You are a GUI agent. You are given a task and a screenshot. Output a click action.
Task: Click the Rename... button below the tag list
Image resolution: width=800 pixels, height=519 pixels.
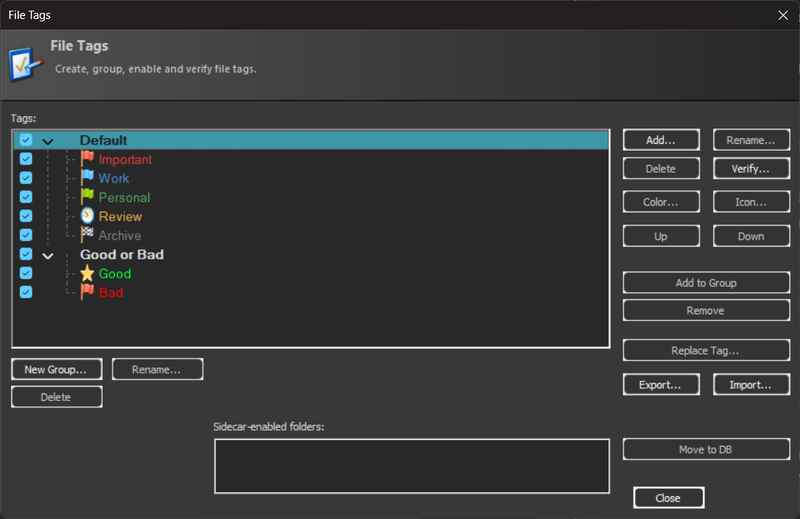(157, 369)
